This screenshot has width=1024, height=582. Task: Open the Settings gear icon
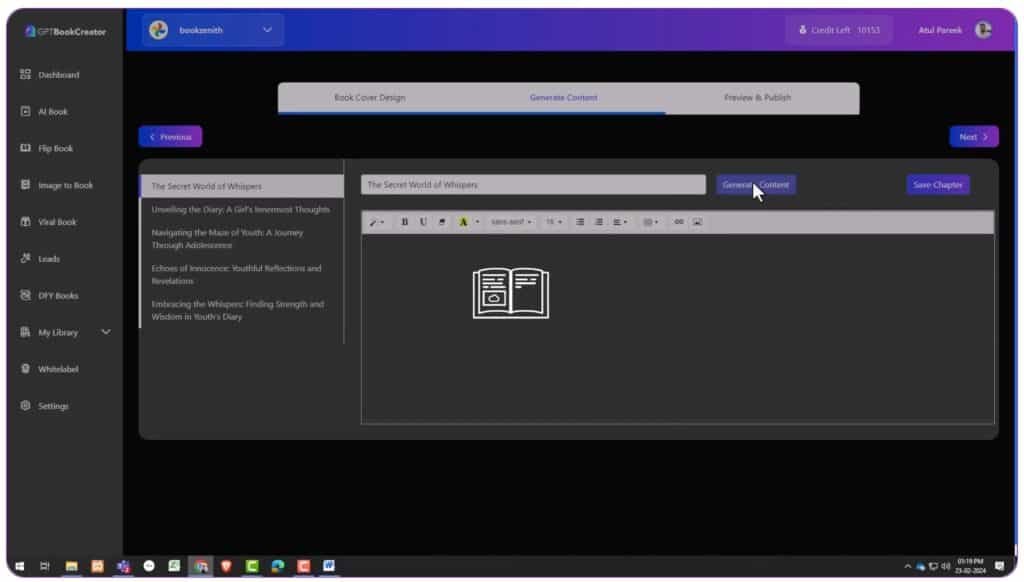coord(25,406)
